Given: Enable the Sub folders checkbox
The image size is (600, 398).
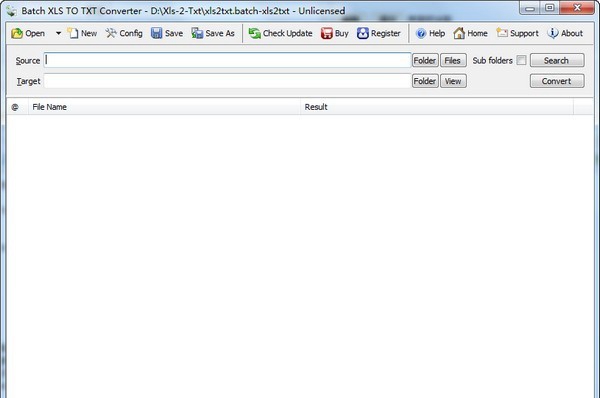Looking at the screenshot, I should pos(521,60).
